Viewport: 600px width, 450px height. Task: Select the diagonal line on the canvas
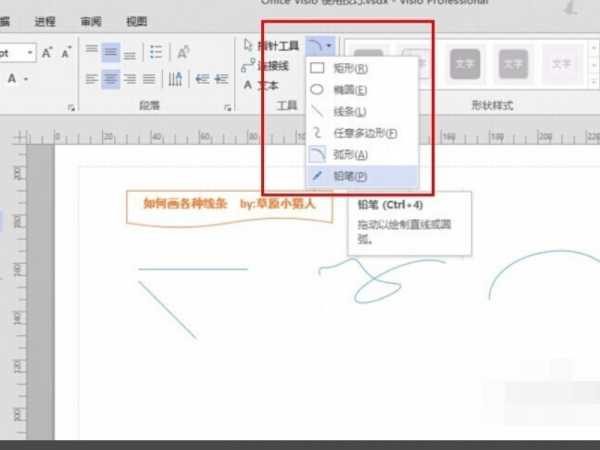(x=168, y=310)
